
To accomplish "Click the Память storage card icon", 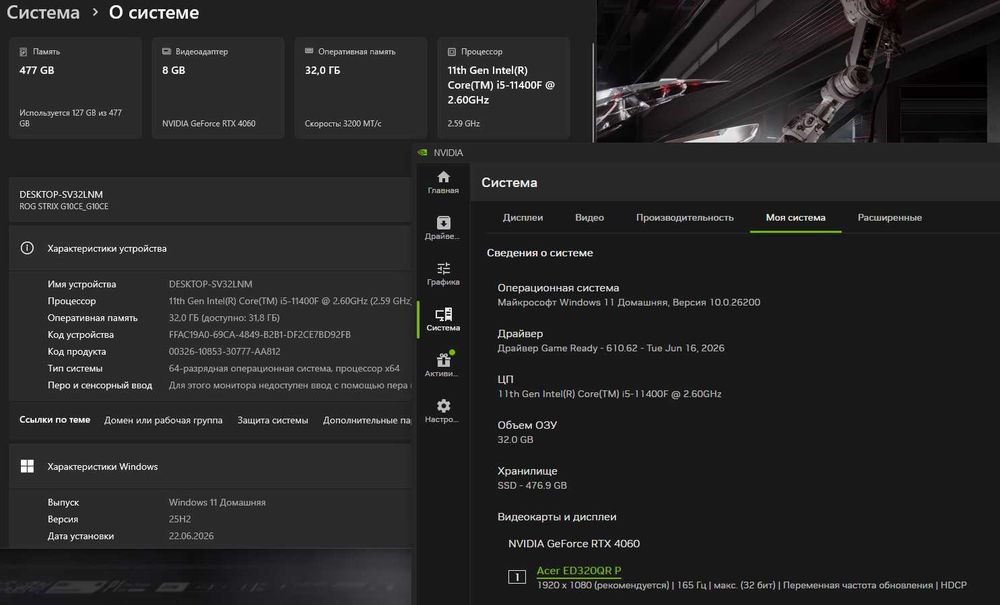I will (x=23, y=52).
